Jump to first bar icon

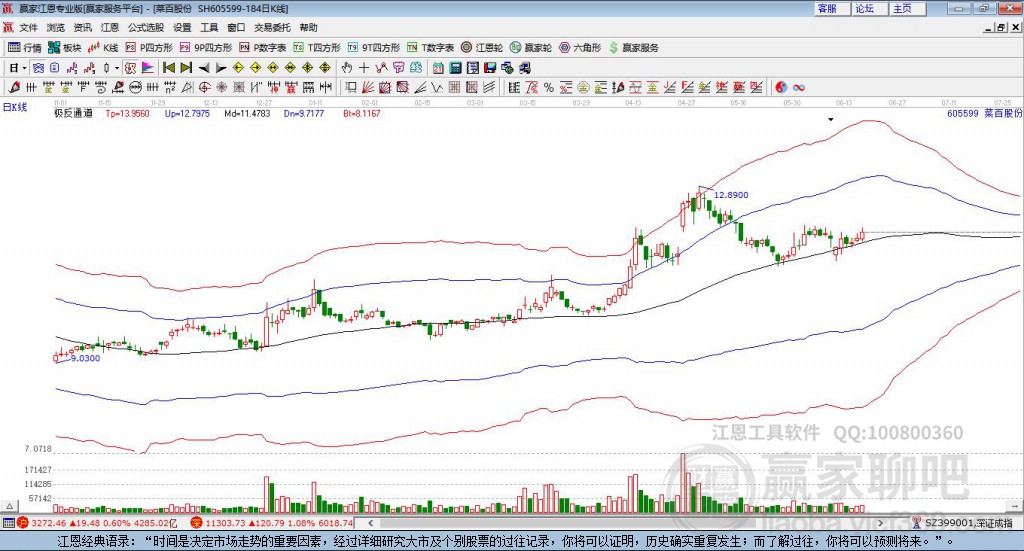[168, 68]
